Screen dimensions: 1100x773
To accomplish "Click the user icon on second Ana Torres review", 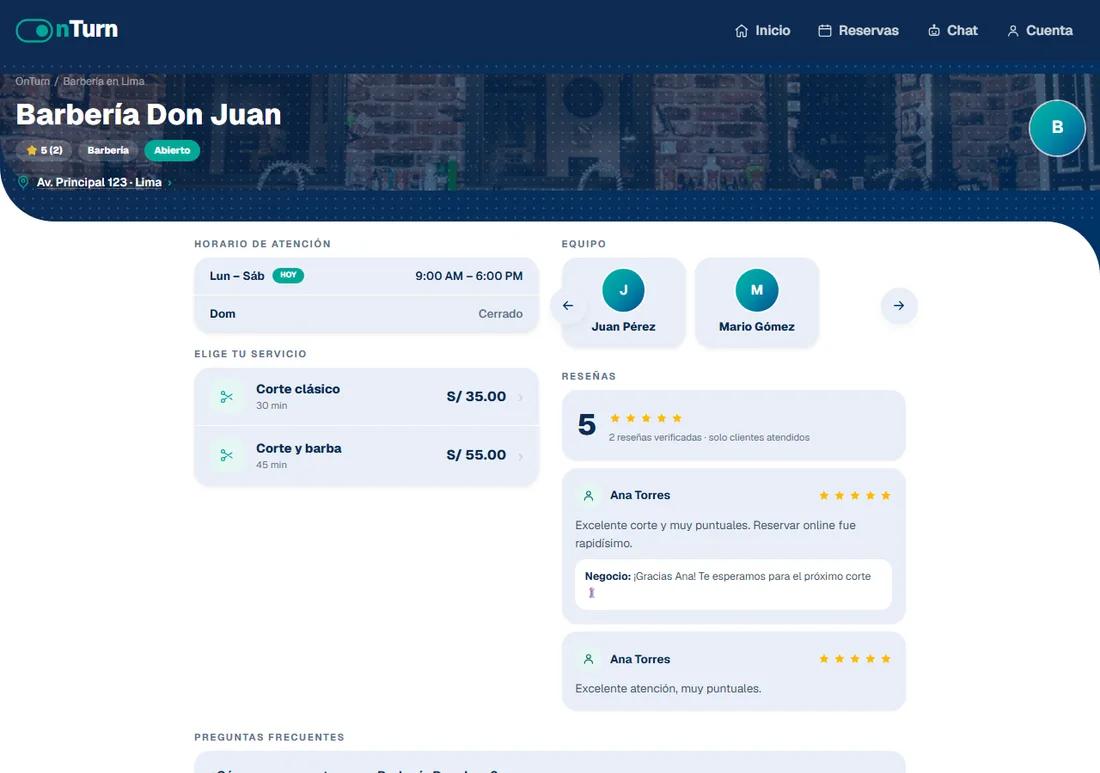I will coord(589,659).
